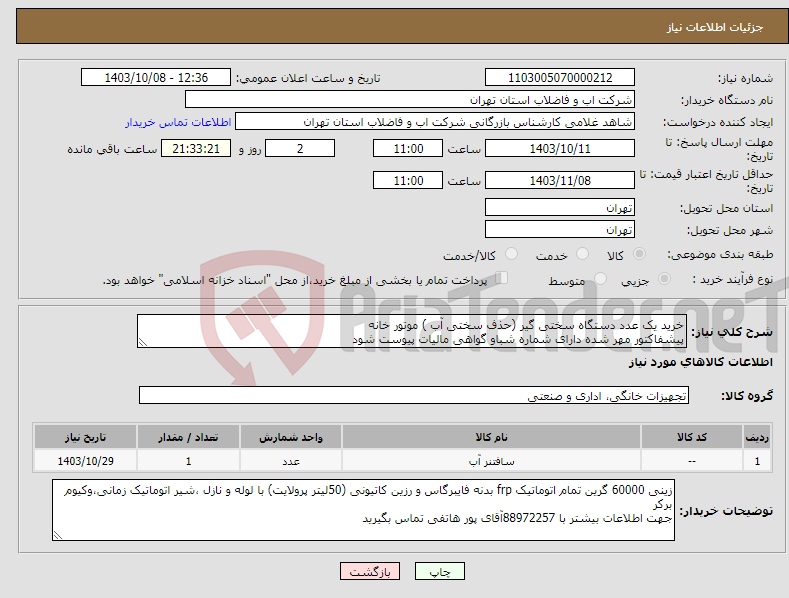Click the شرح کلی نیاز description textarea
Image resolution: width=789 pixels, height=598 pixels.
coord(412,331)
